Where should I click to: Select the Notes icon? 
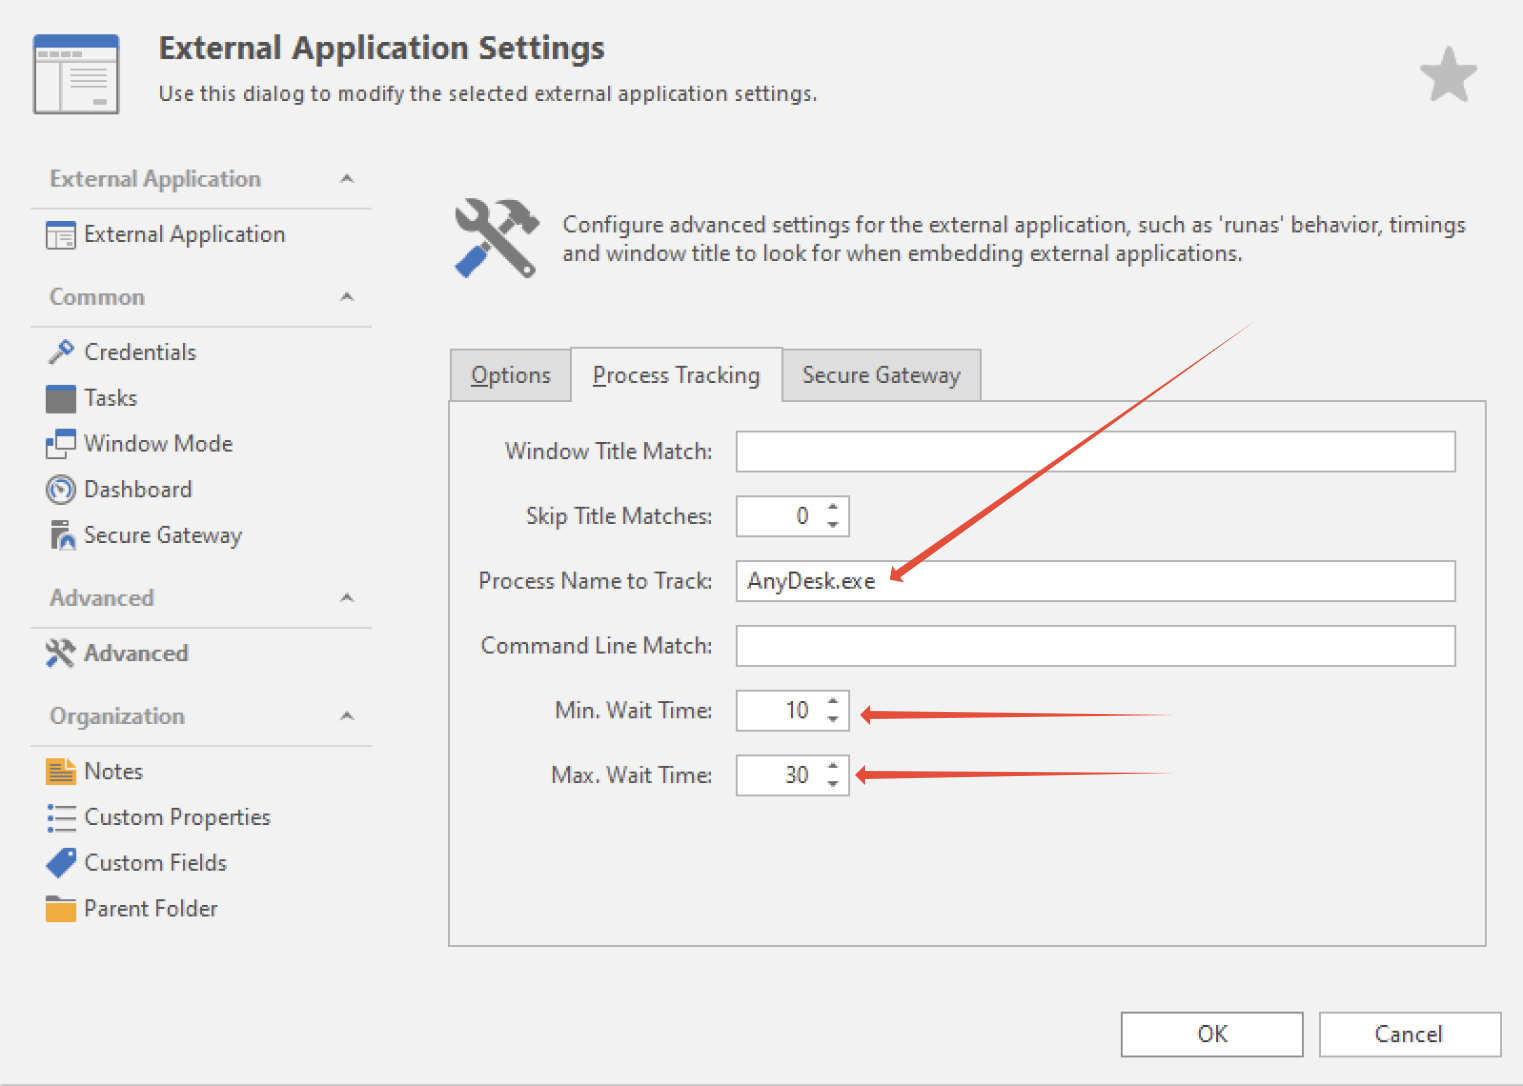point(61,772)
